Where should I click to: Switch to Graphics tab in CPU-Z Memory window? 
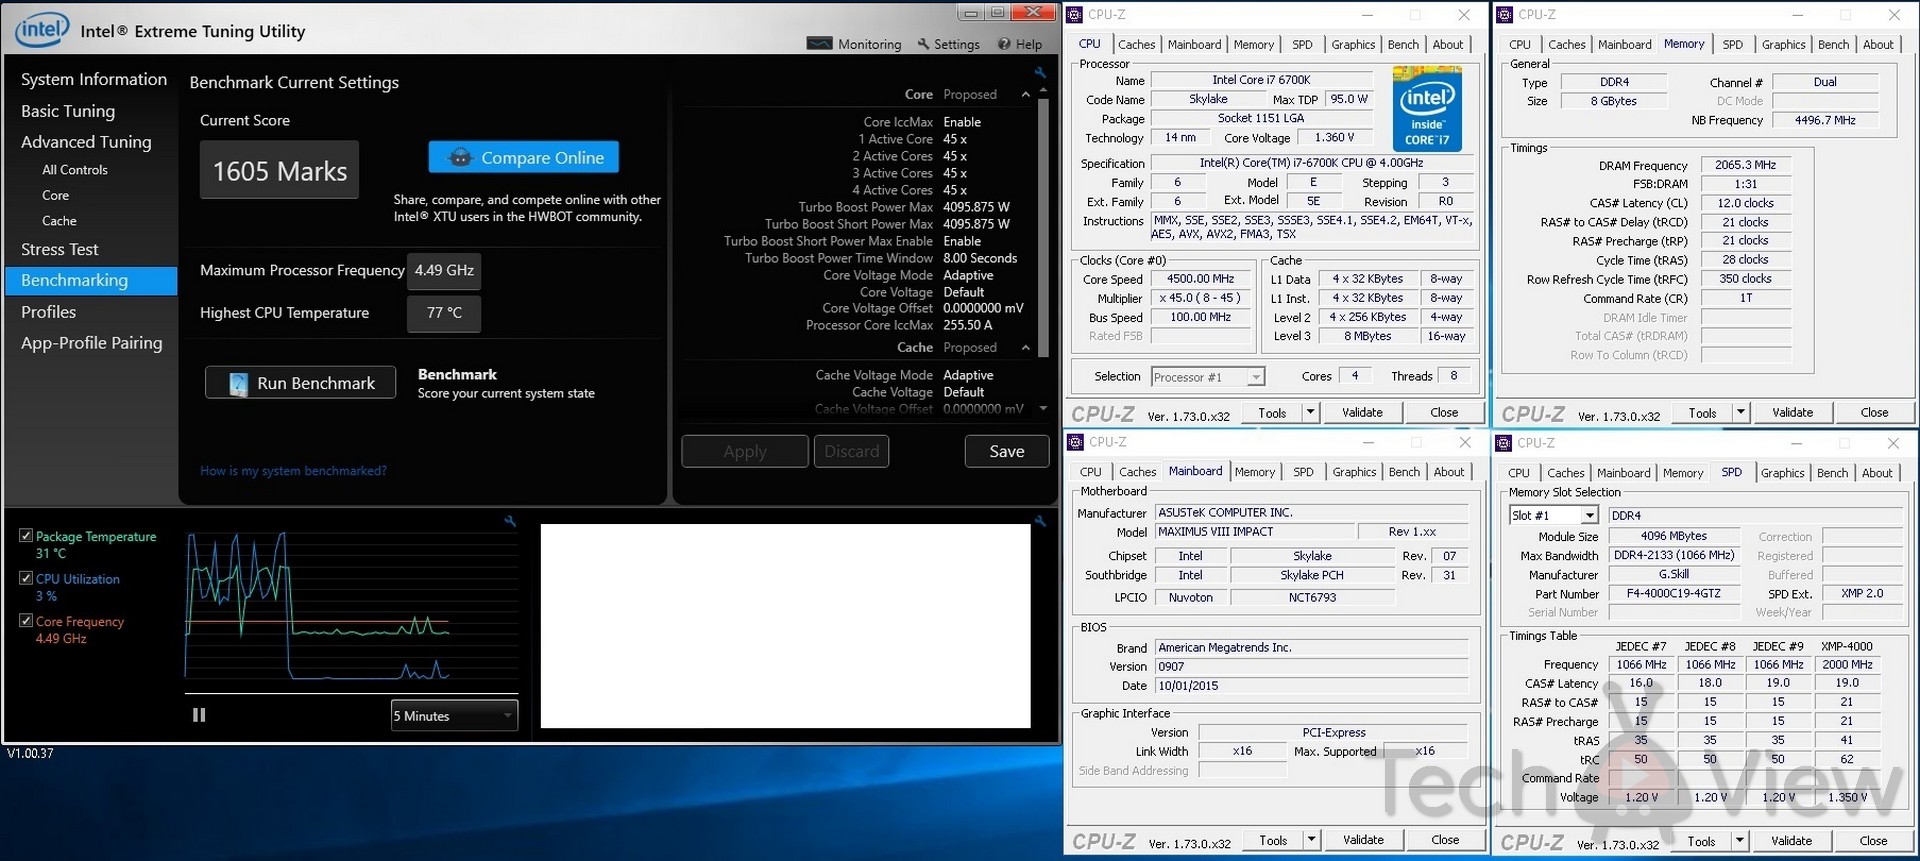pos(1783,44)
